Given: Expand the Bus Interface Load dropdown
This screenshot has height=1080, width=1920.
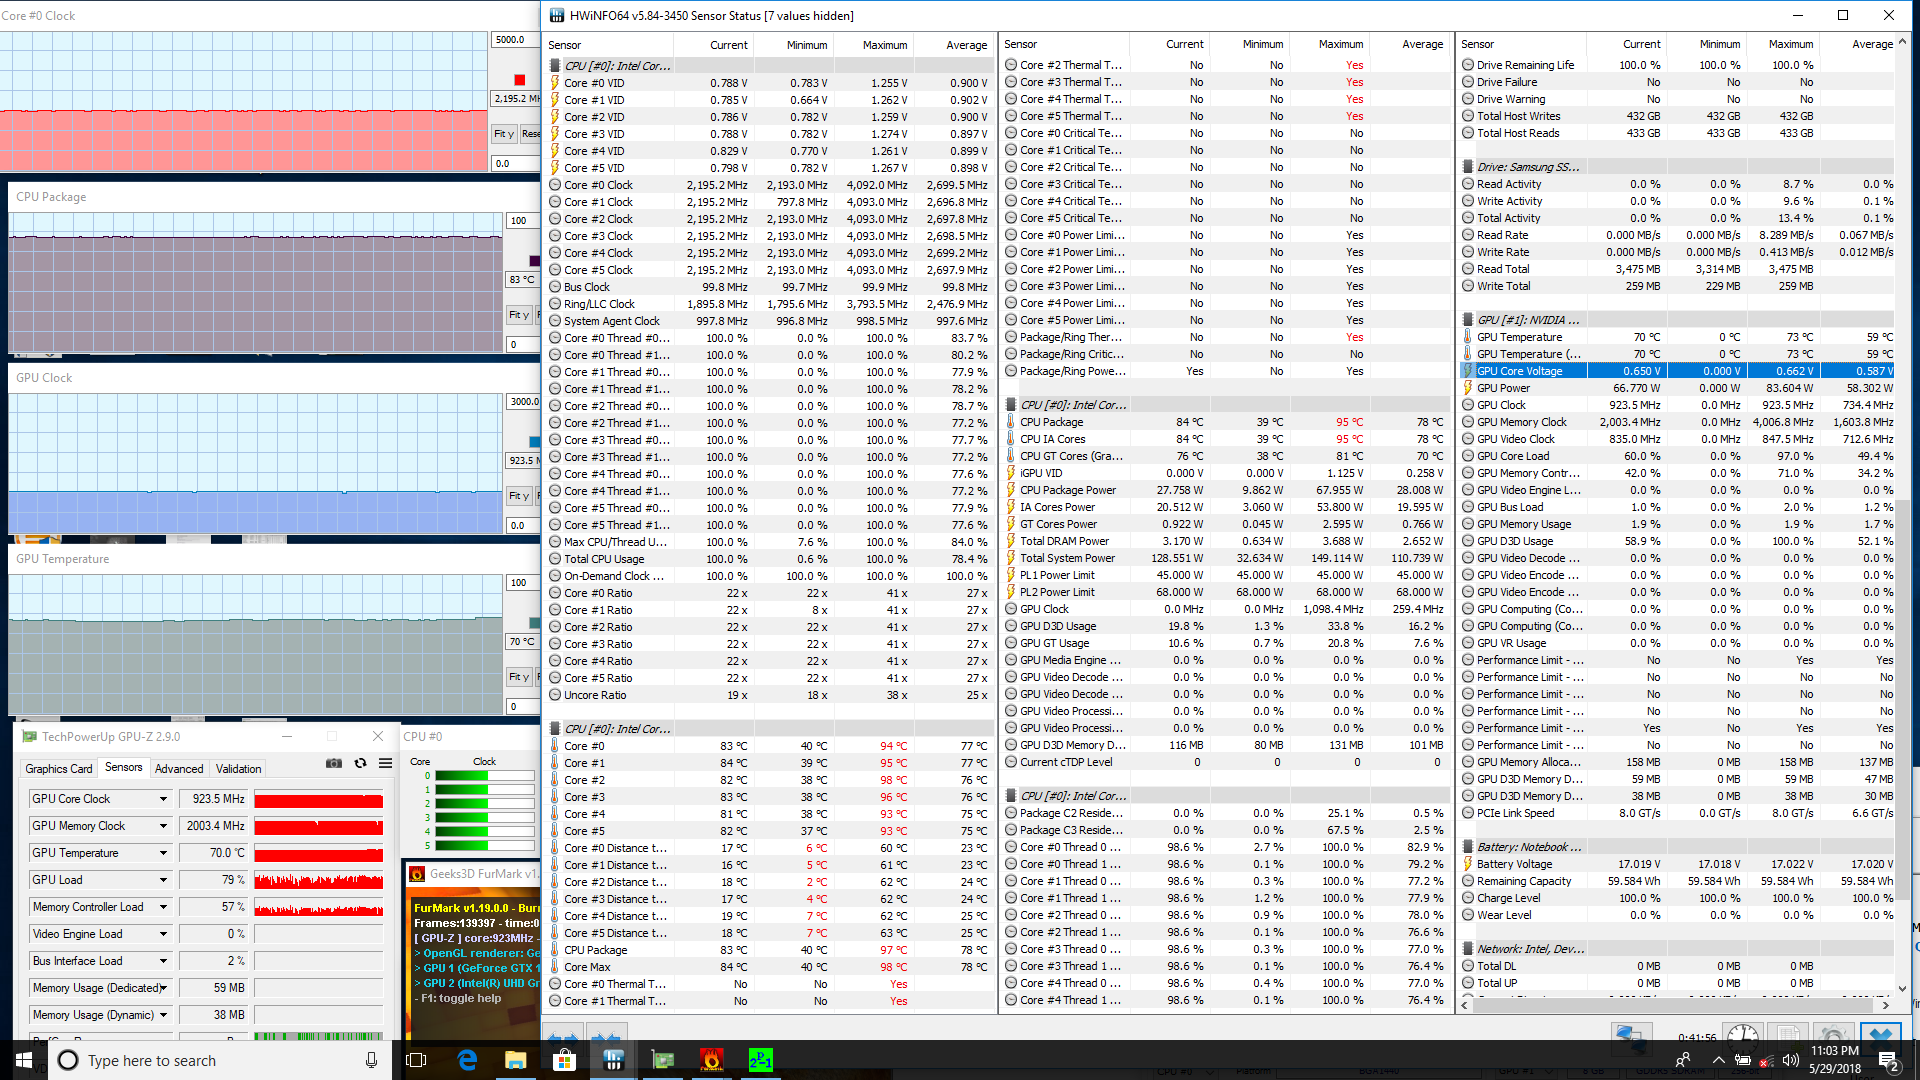Looking at the screenshot, I should 163,961.
